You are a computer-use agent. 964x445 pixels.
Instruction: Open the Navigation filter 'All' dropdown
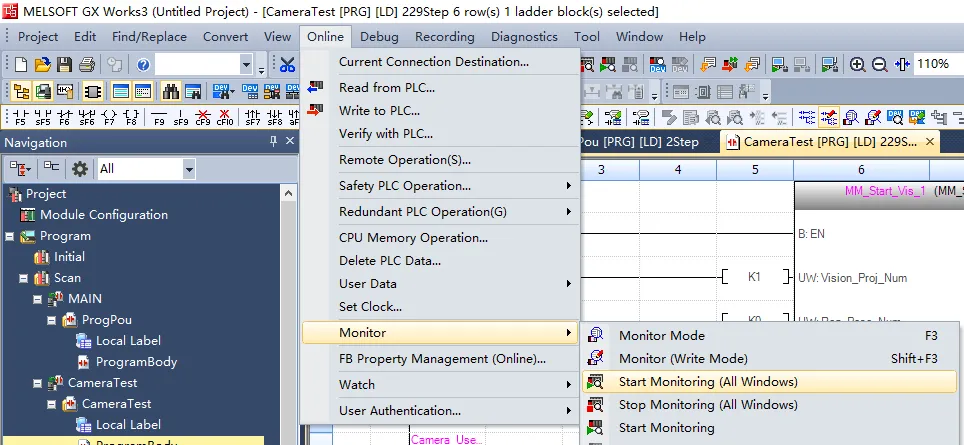pyautogui.click(x=188, y=168)
